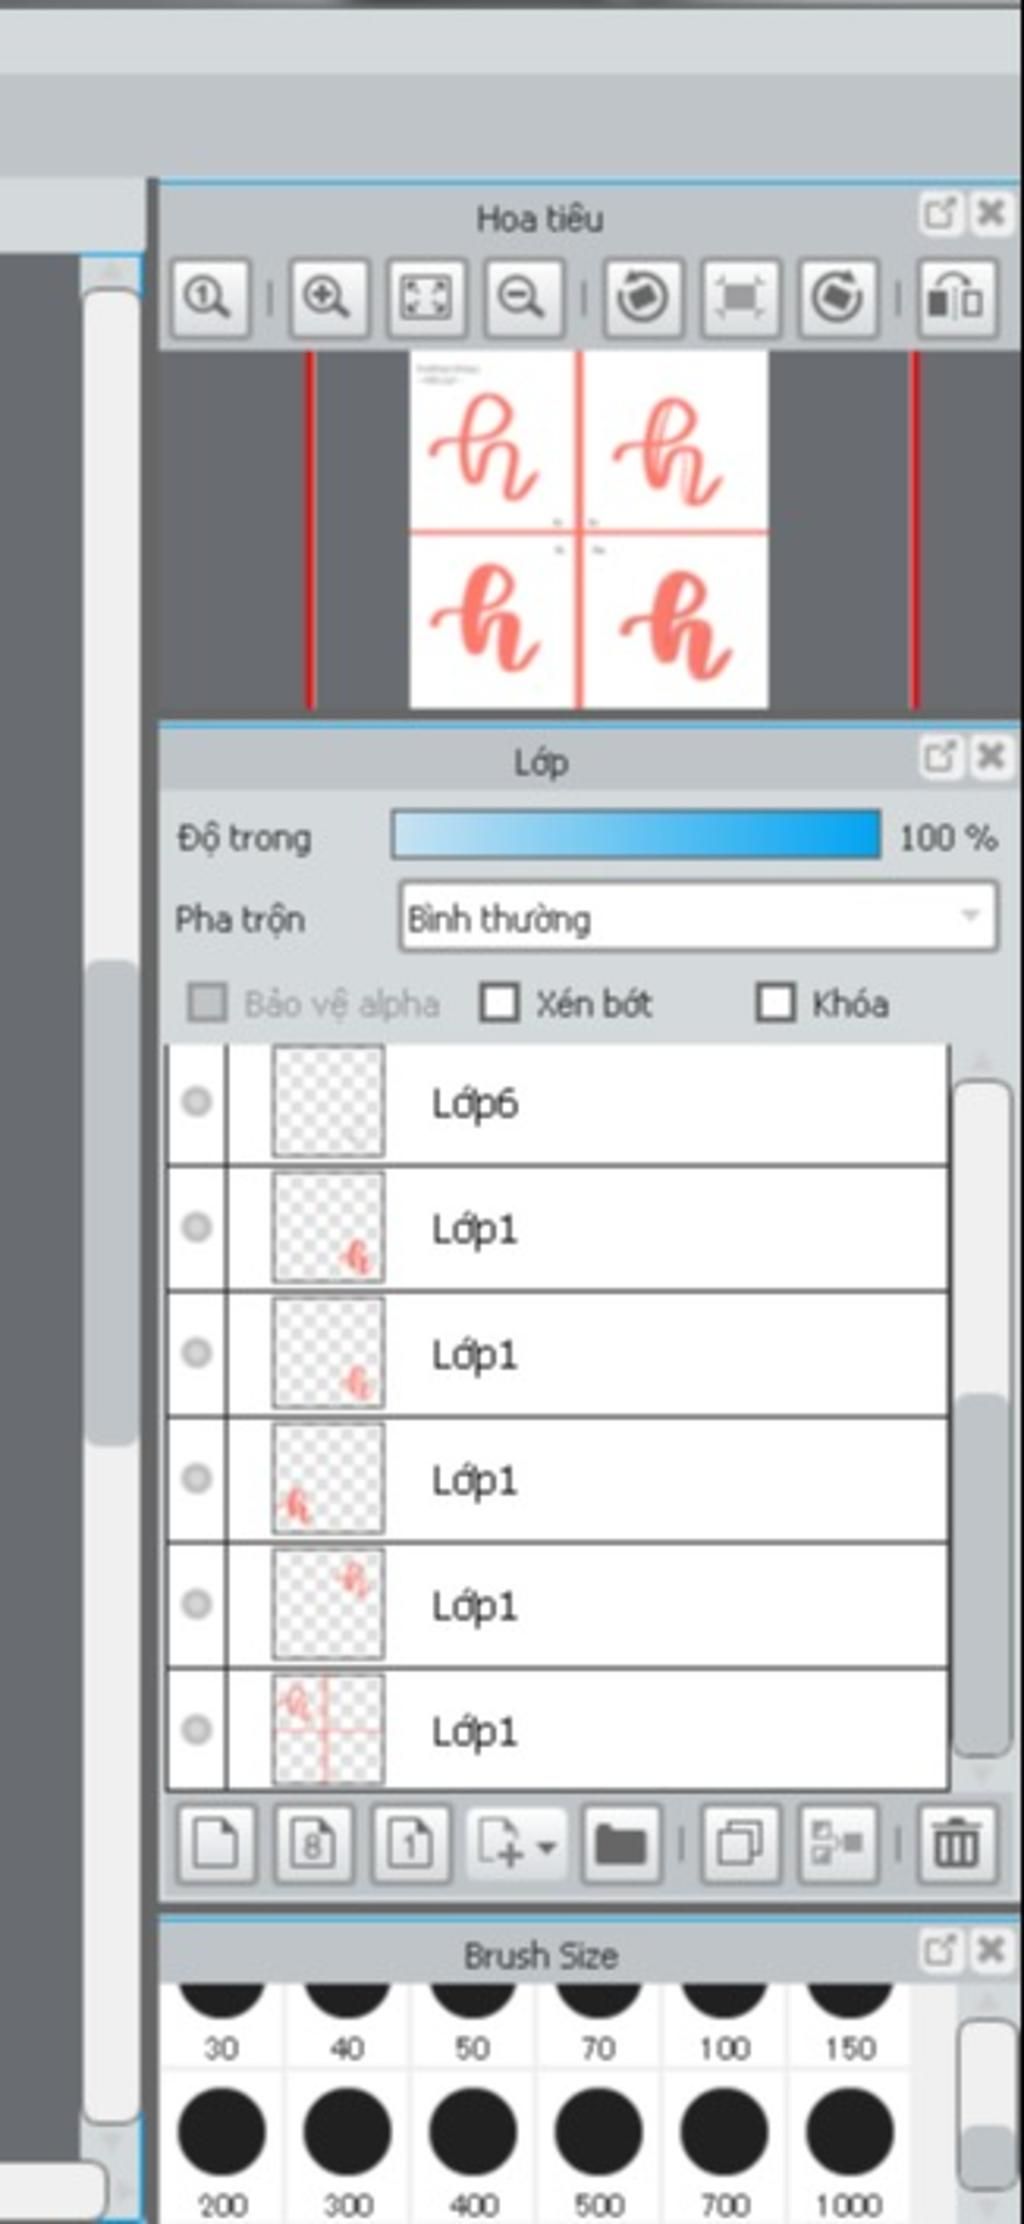Flip canvas view horizontally
Image resolution: width=1024 pixels, height=2224 pixels.
(957, 298)
